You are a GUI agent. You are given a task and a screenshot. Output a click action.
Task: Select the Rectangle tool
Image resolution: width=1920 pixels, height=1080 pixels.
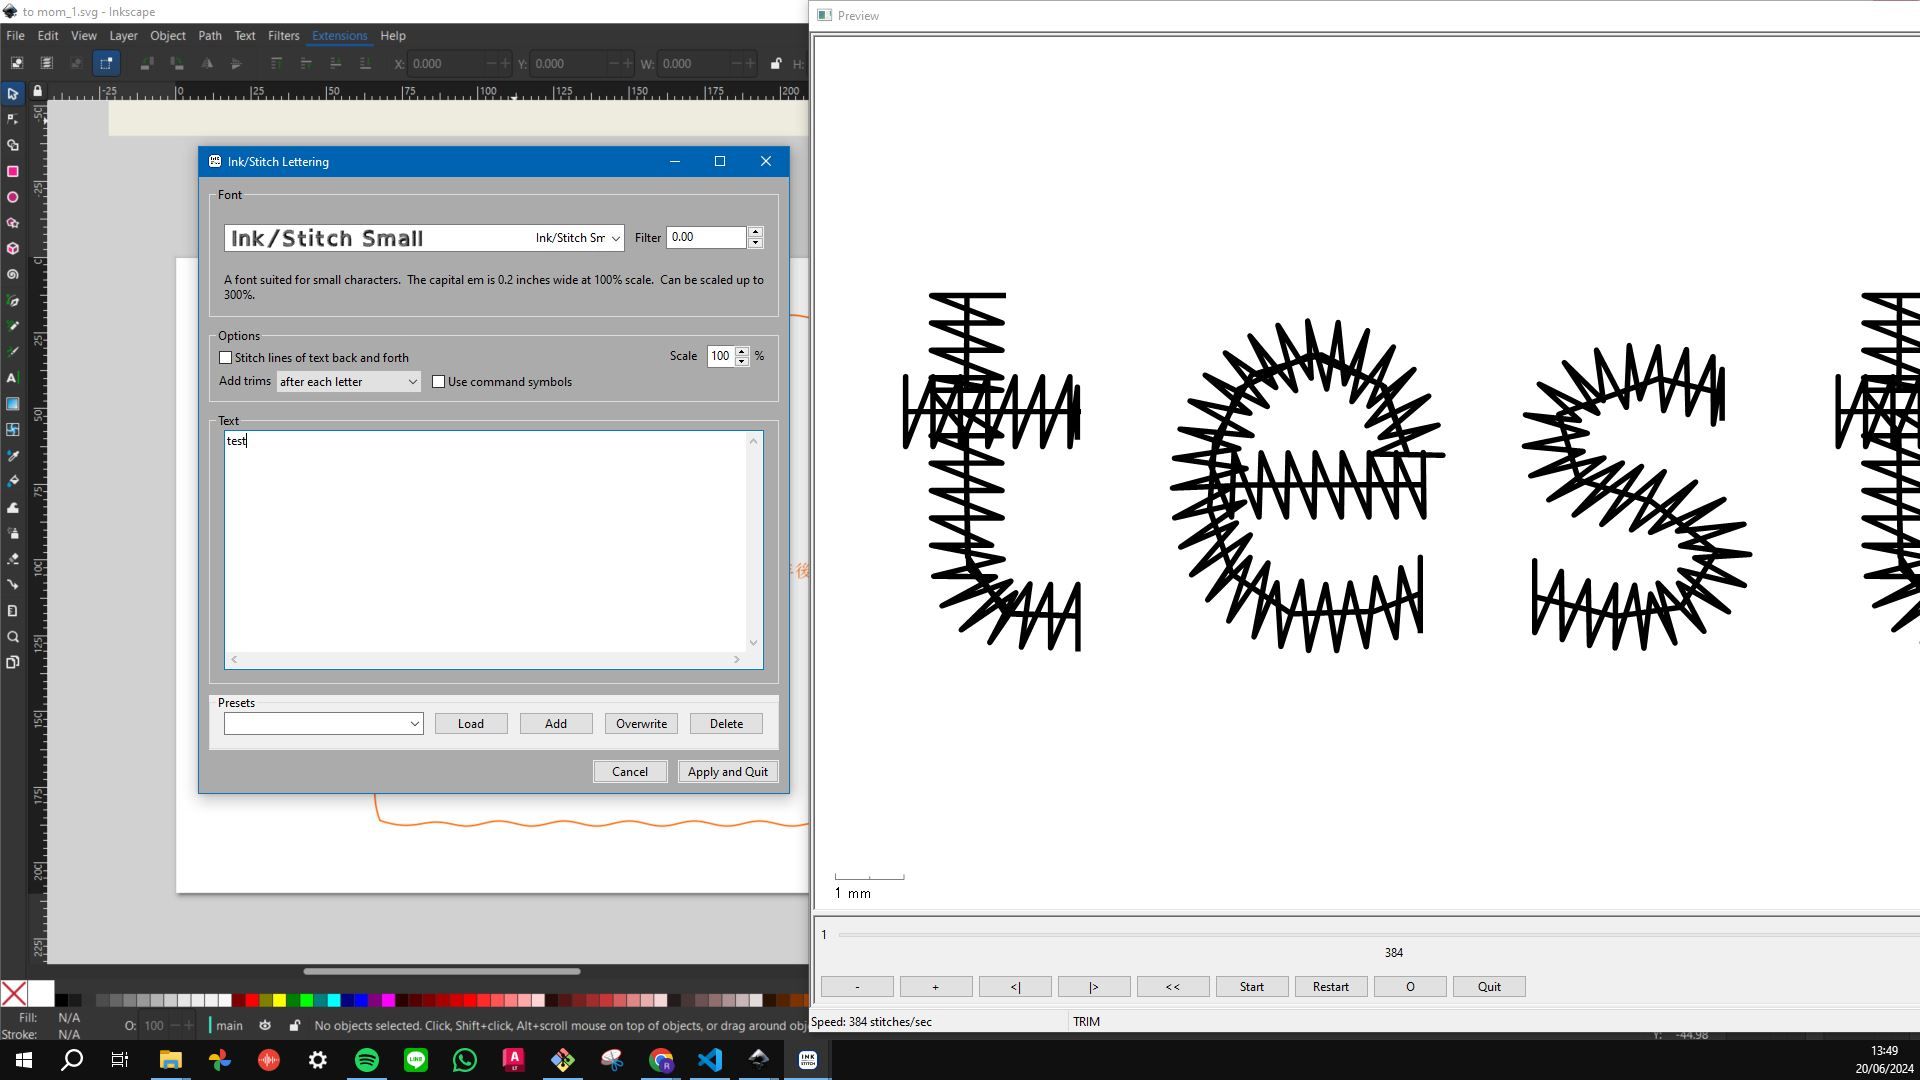[13, 171]
